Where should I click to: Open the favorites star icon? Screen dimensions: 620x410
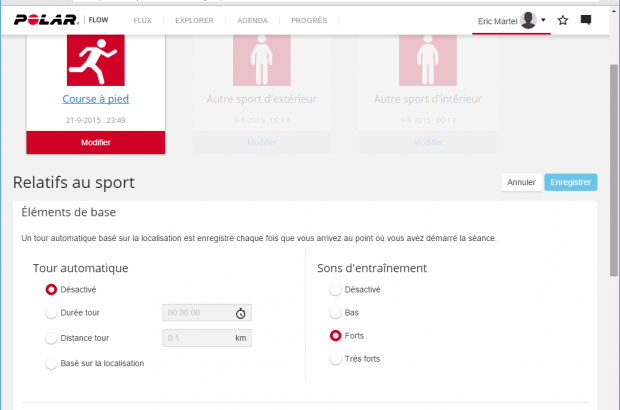563,20
